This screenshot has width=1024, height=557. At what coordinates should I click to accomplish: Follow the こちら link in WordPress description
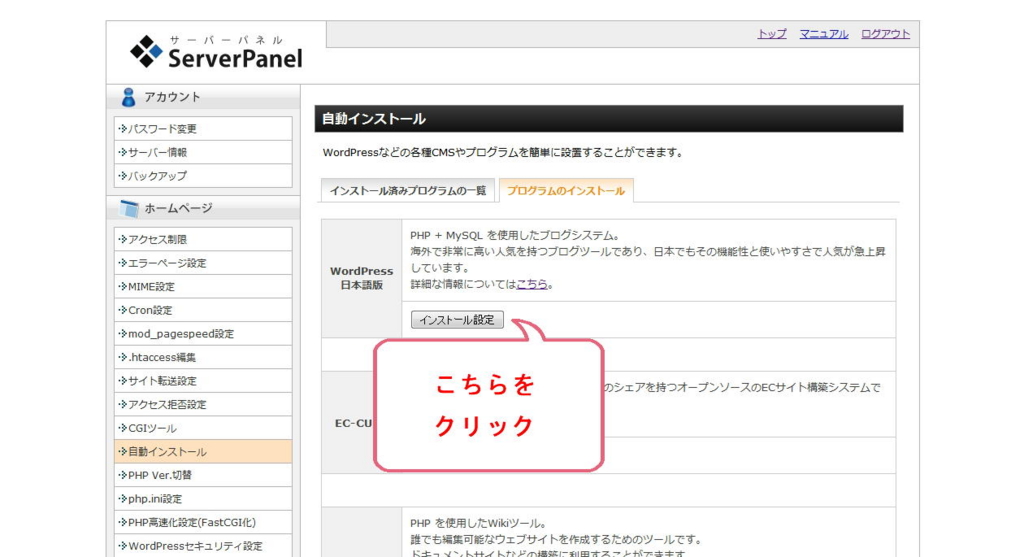point(532,284)
